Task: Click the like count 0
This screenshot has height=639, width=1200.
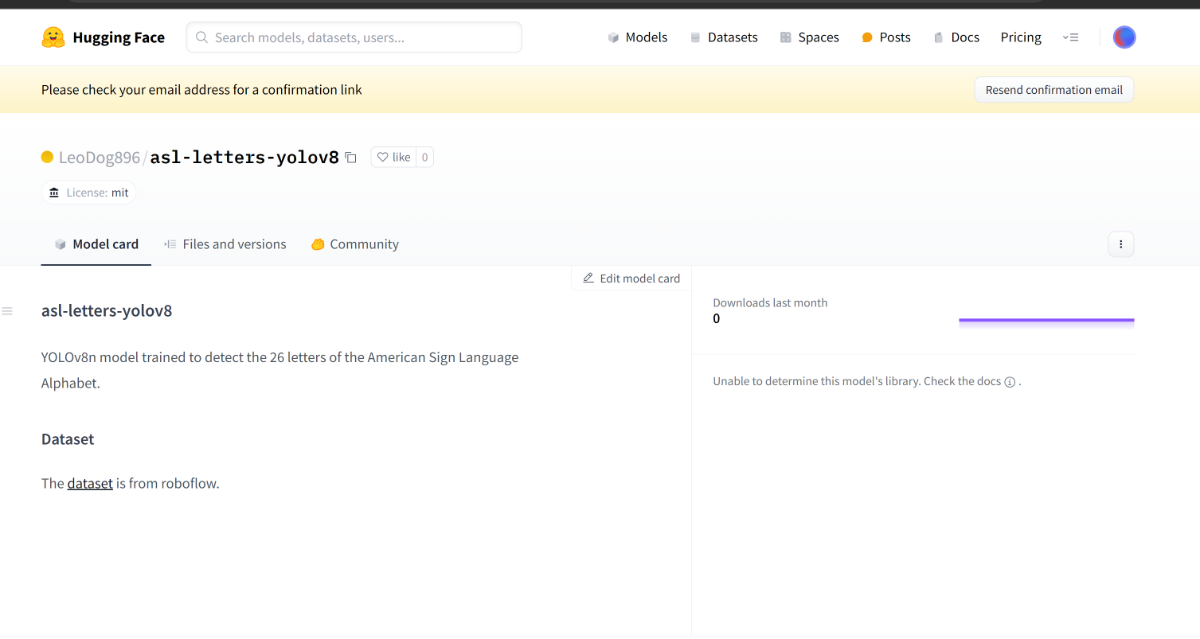Action: tap(424, 157)
